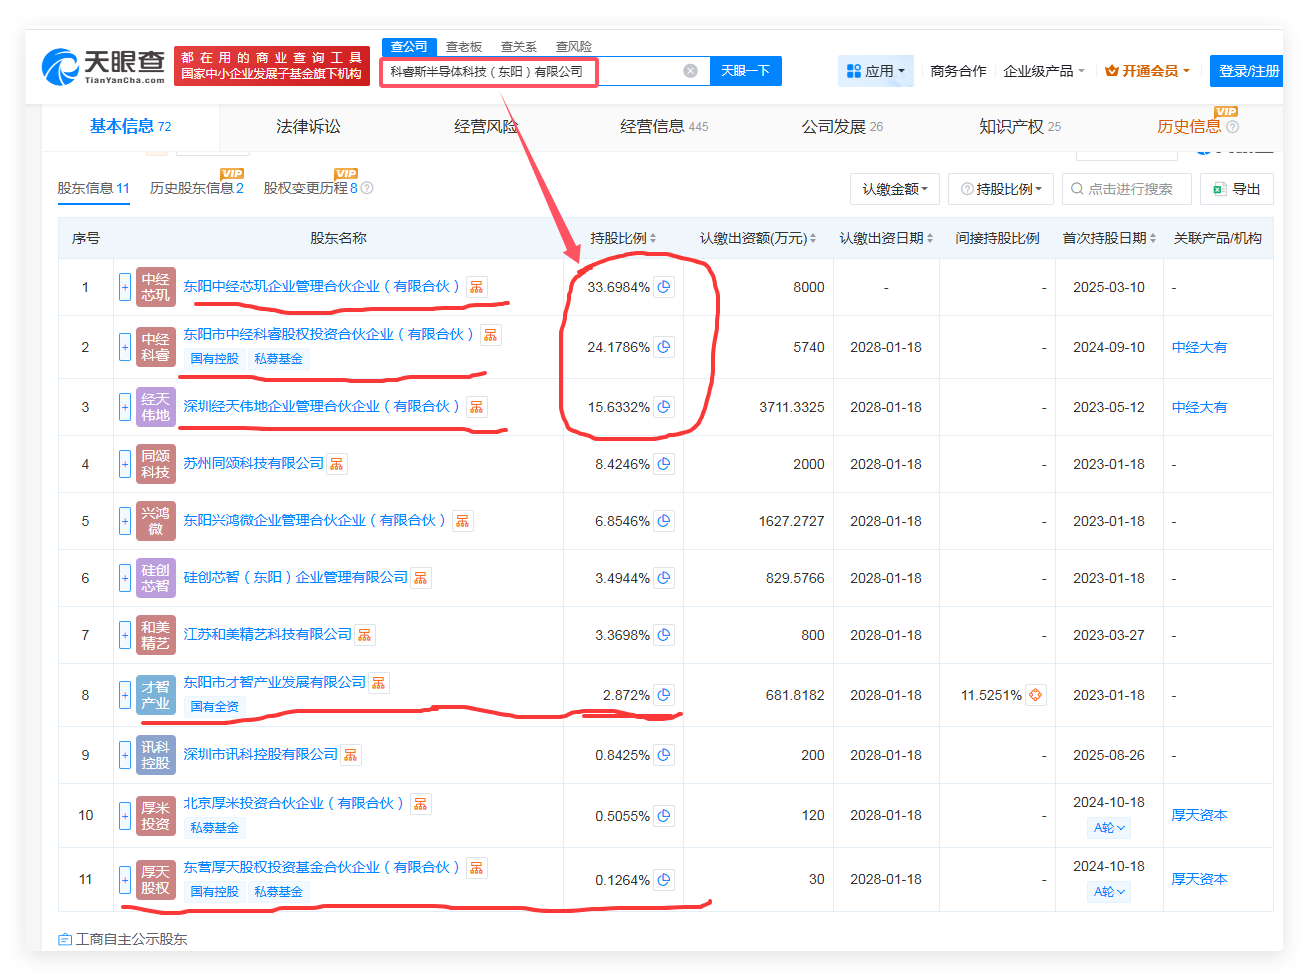Click equity structure icon after 北京厚米投资合伙企业
The image size is (1308, 976).
point(421,804)
